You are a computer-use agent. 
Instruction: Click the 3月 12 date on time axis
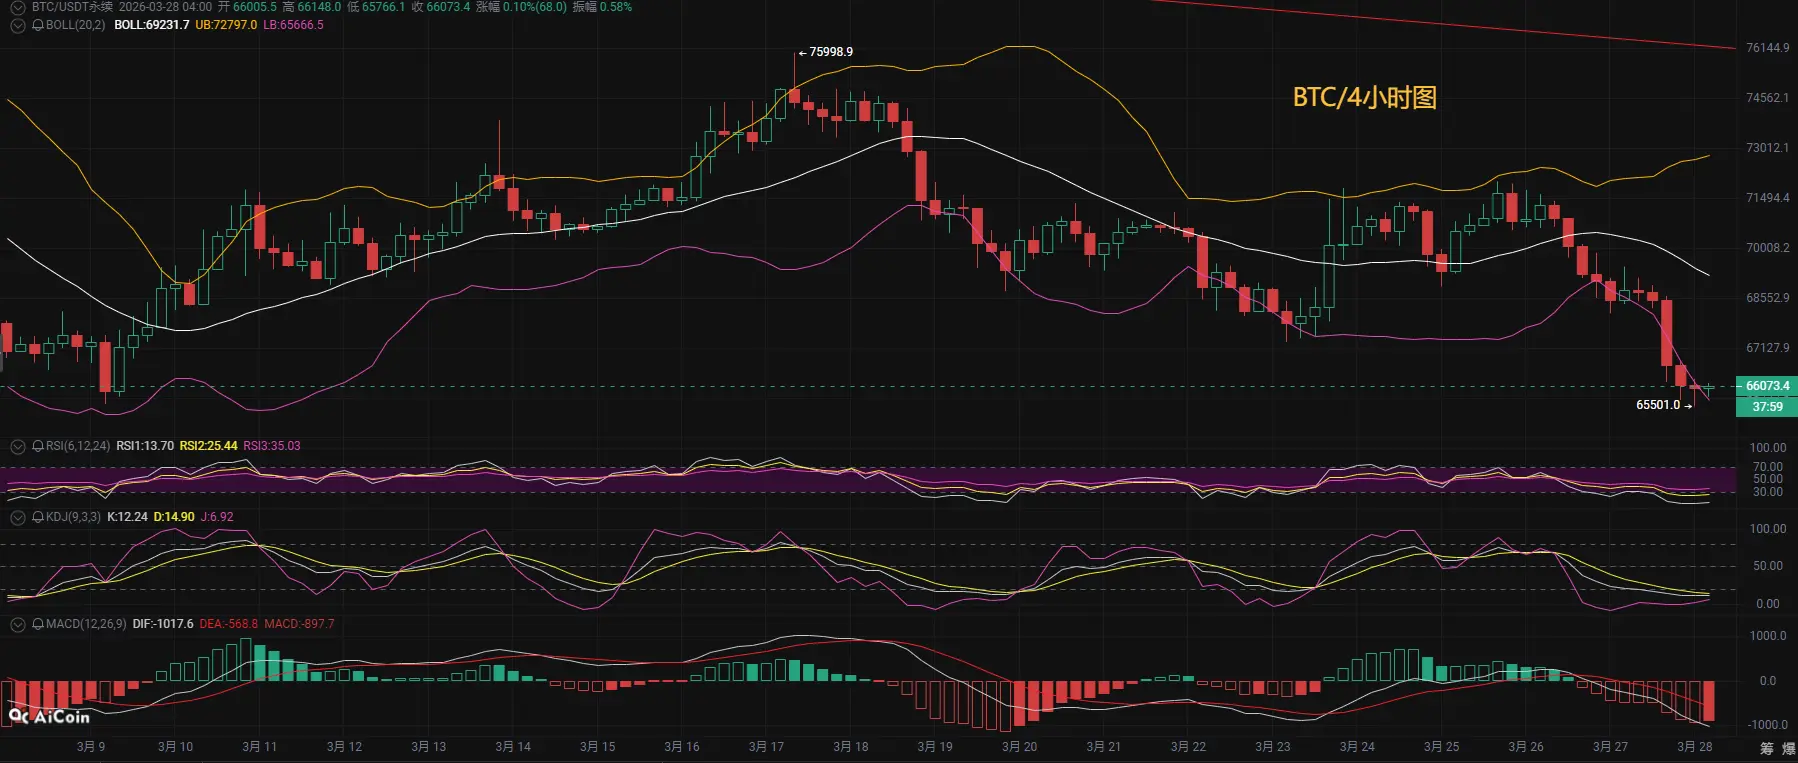pos(344,747)
